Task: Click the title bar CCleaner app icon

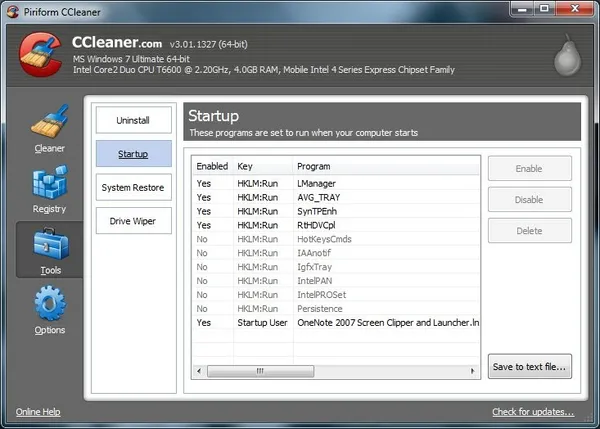Action: tap(13, 12)
